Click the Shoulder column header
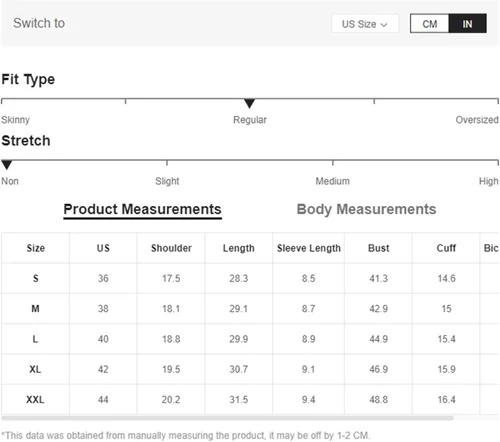Image resolution: width=500 pixels, height=442 pixels. pyautogui.click(x=171, y=248)
